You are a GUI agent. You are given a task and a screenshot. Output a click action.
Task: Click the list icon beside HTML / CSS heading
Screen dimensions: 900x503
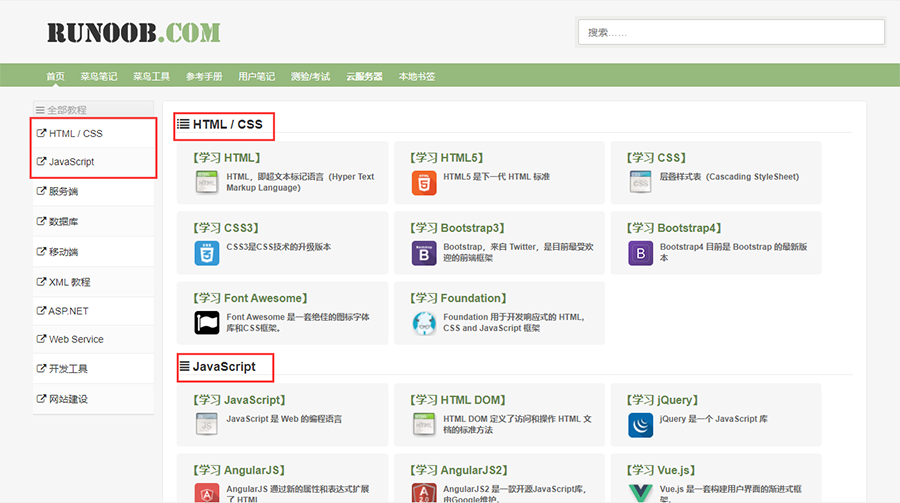tap(183, 124)
